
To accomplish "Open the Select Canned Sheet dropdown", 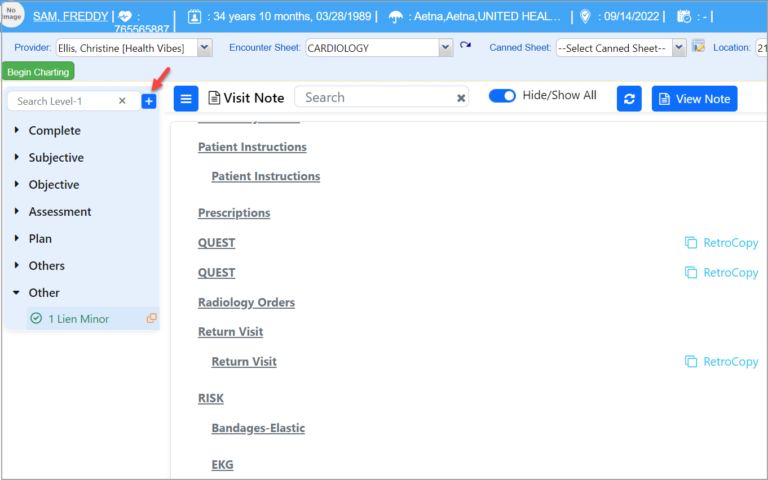I will coord(679,47).
